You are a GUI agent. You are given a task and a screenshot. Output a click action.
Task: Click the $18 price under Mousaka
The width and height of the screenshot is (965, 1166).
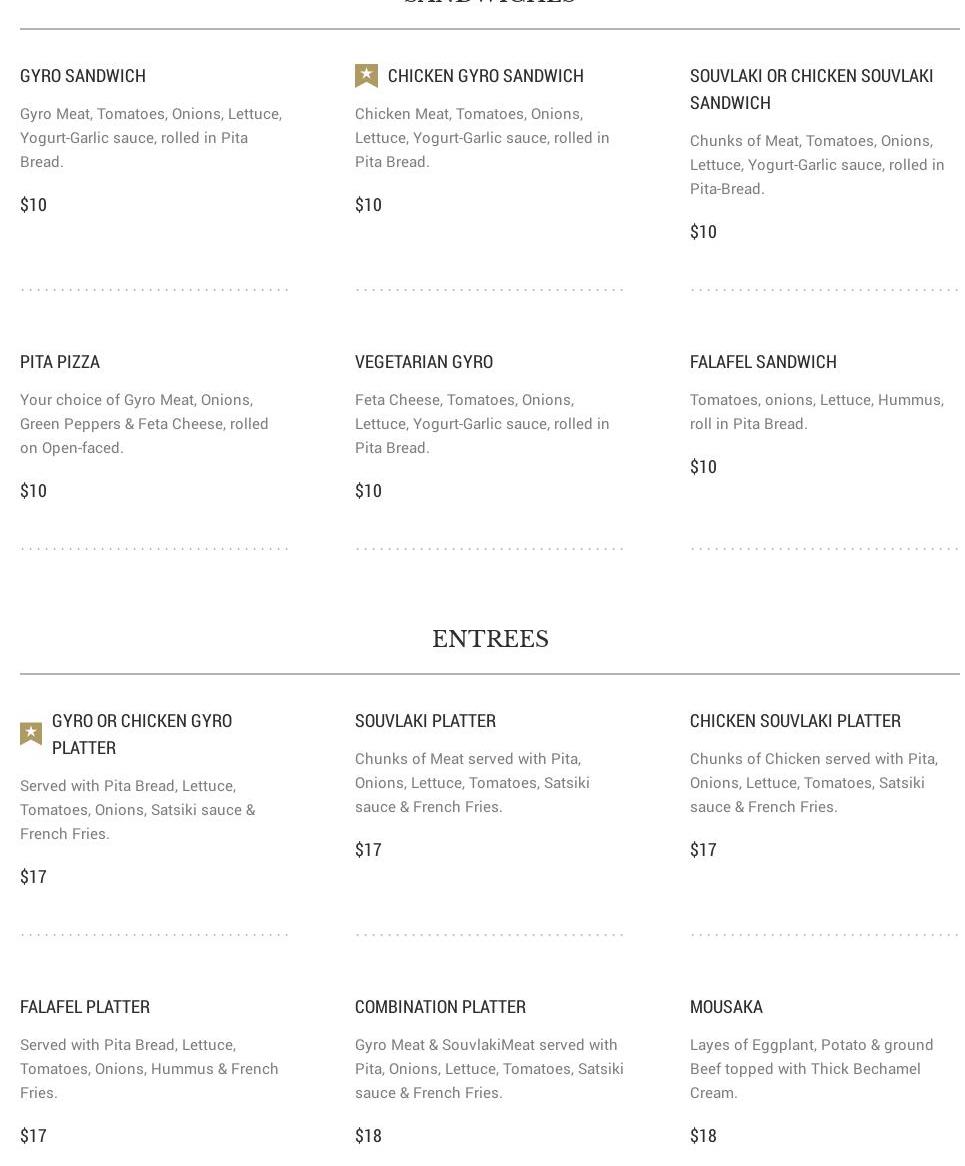(703, 1136)
